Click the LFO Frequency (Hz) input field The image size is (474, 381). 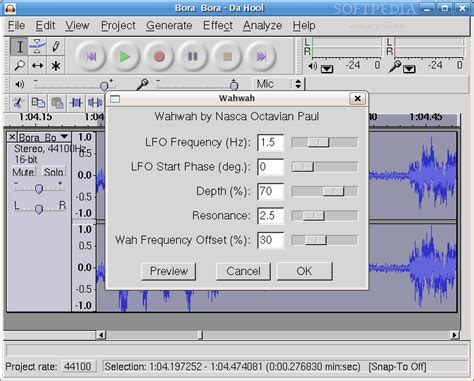(x=271, y=143)
